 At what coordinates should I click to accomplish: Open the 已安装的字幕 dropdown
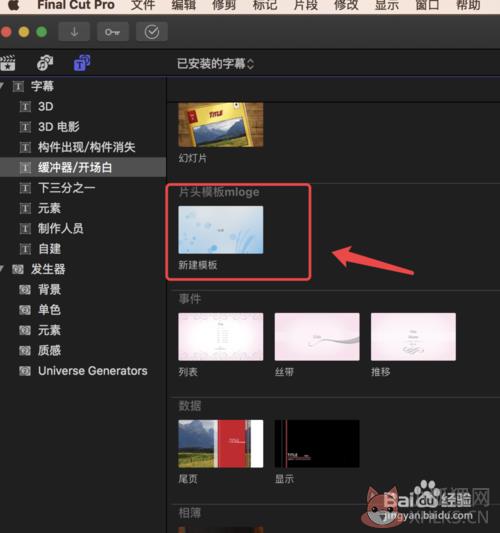215,64
